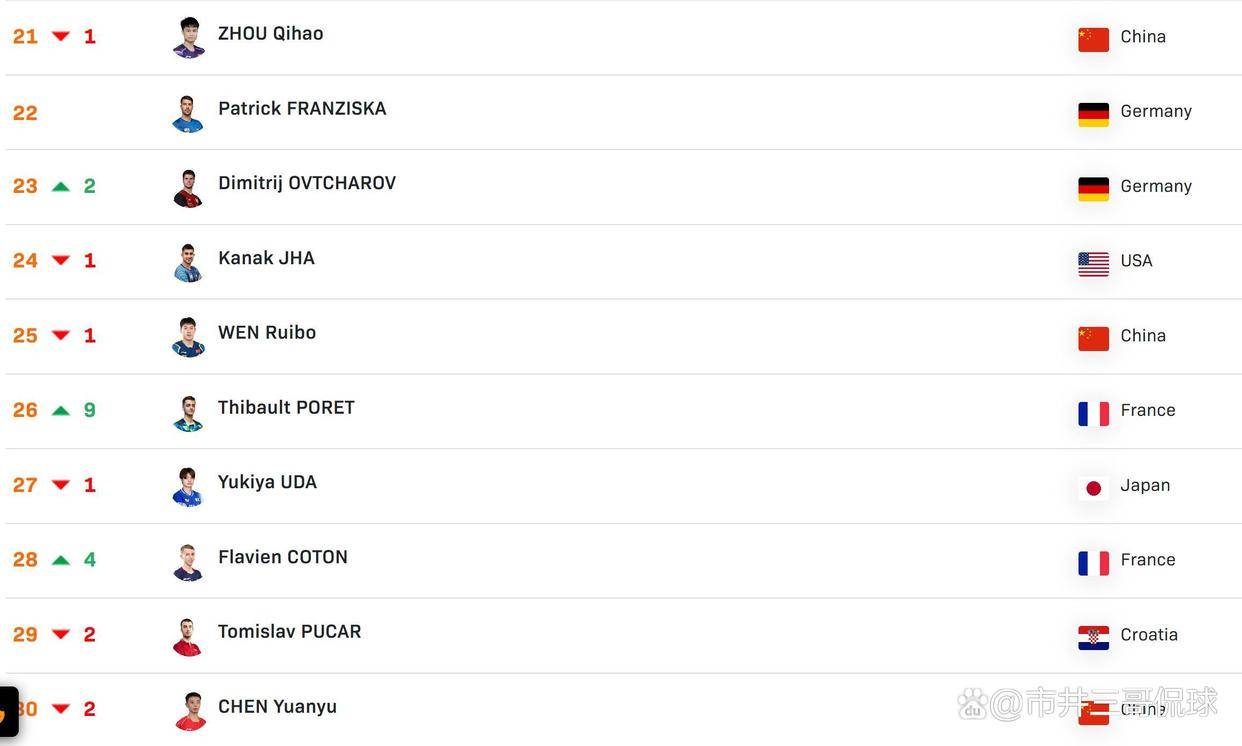Open Kanak JHA's player avatar
This screenshot has width=1242, height=746.
pyautogui.click(x=188, y=262)
